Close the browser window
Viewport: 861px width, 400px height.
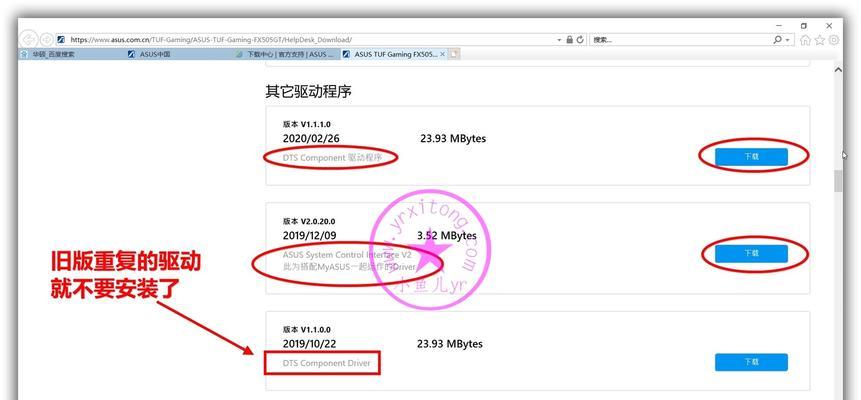(x=829, y=26)
